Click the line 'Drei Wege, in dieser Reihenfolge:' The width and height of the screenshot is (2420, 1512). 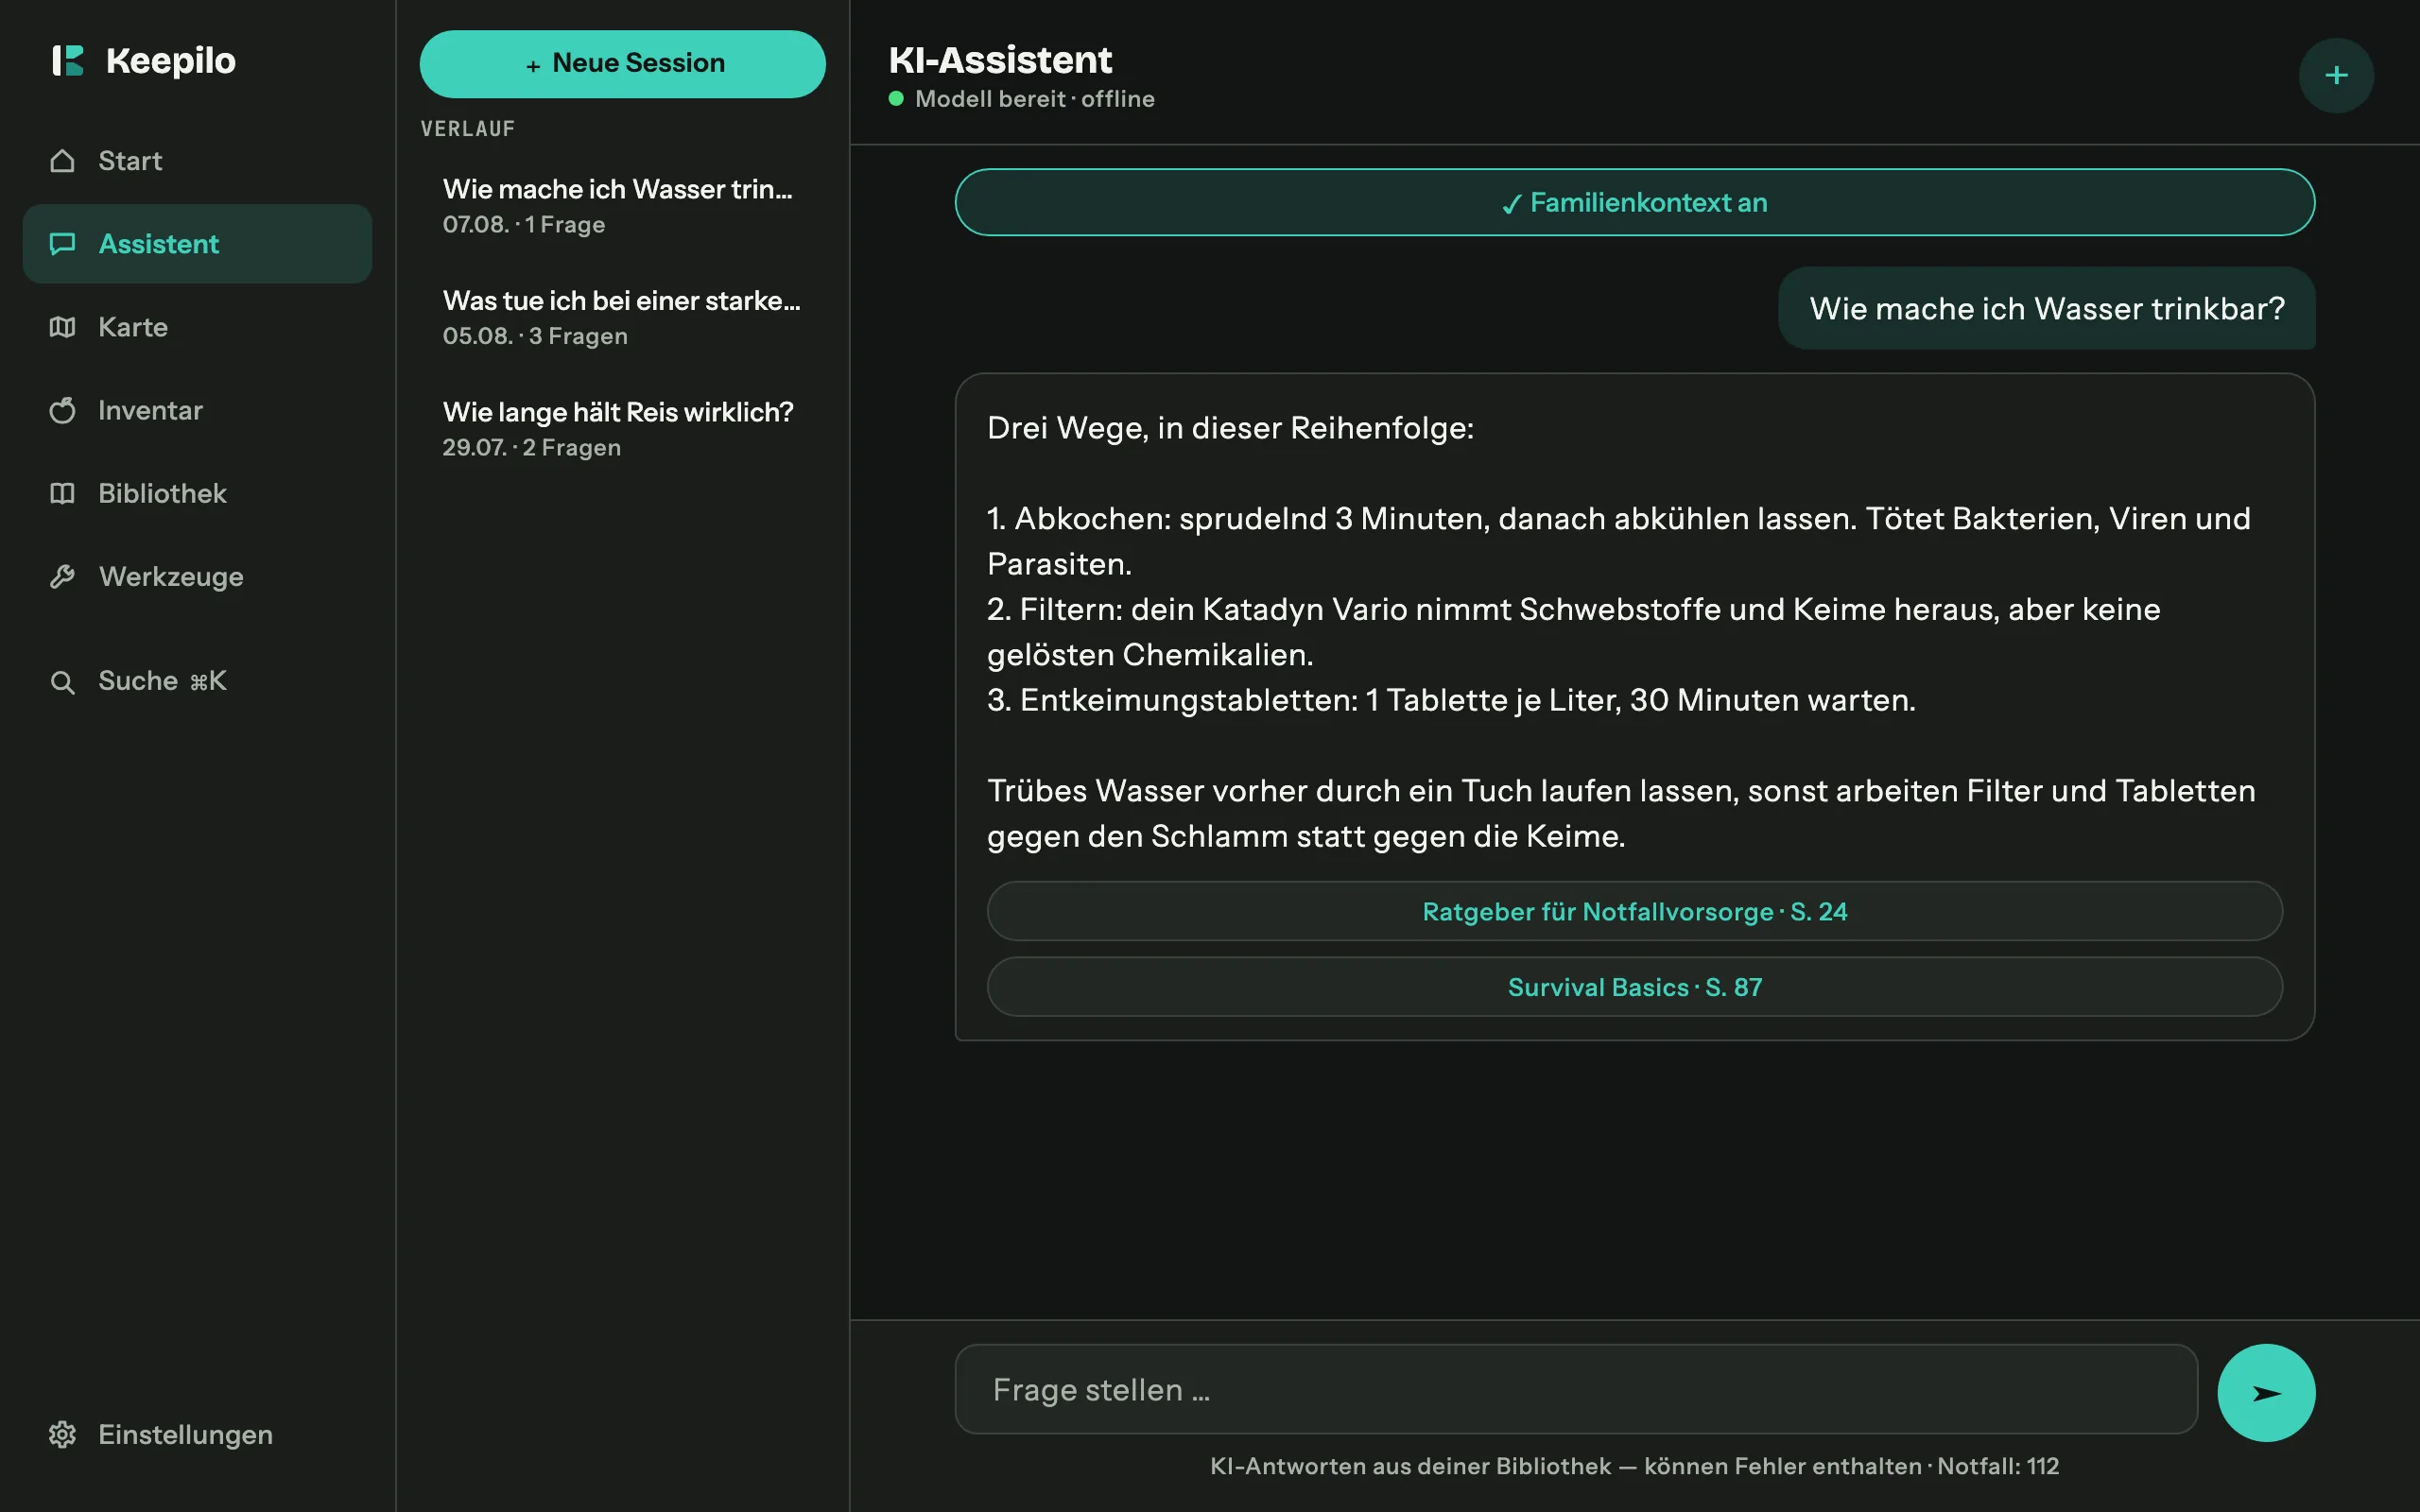click(1230, 428)
